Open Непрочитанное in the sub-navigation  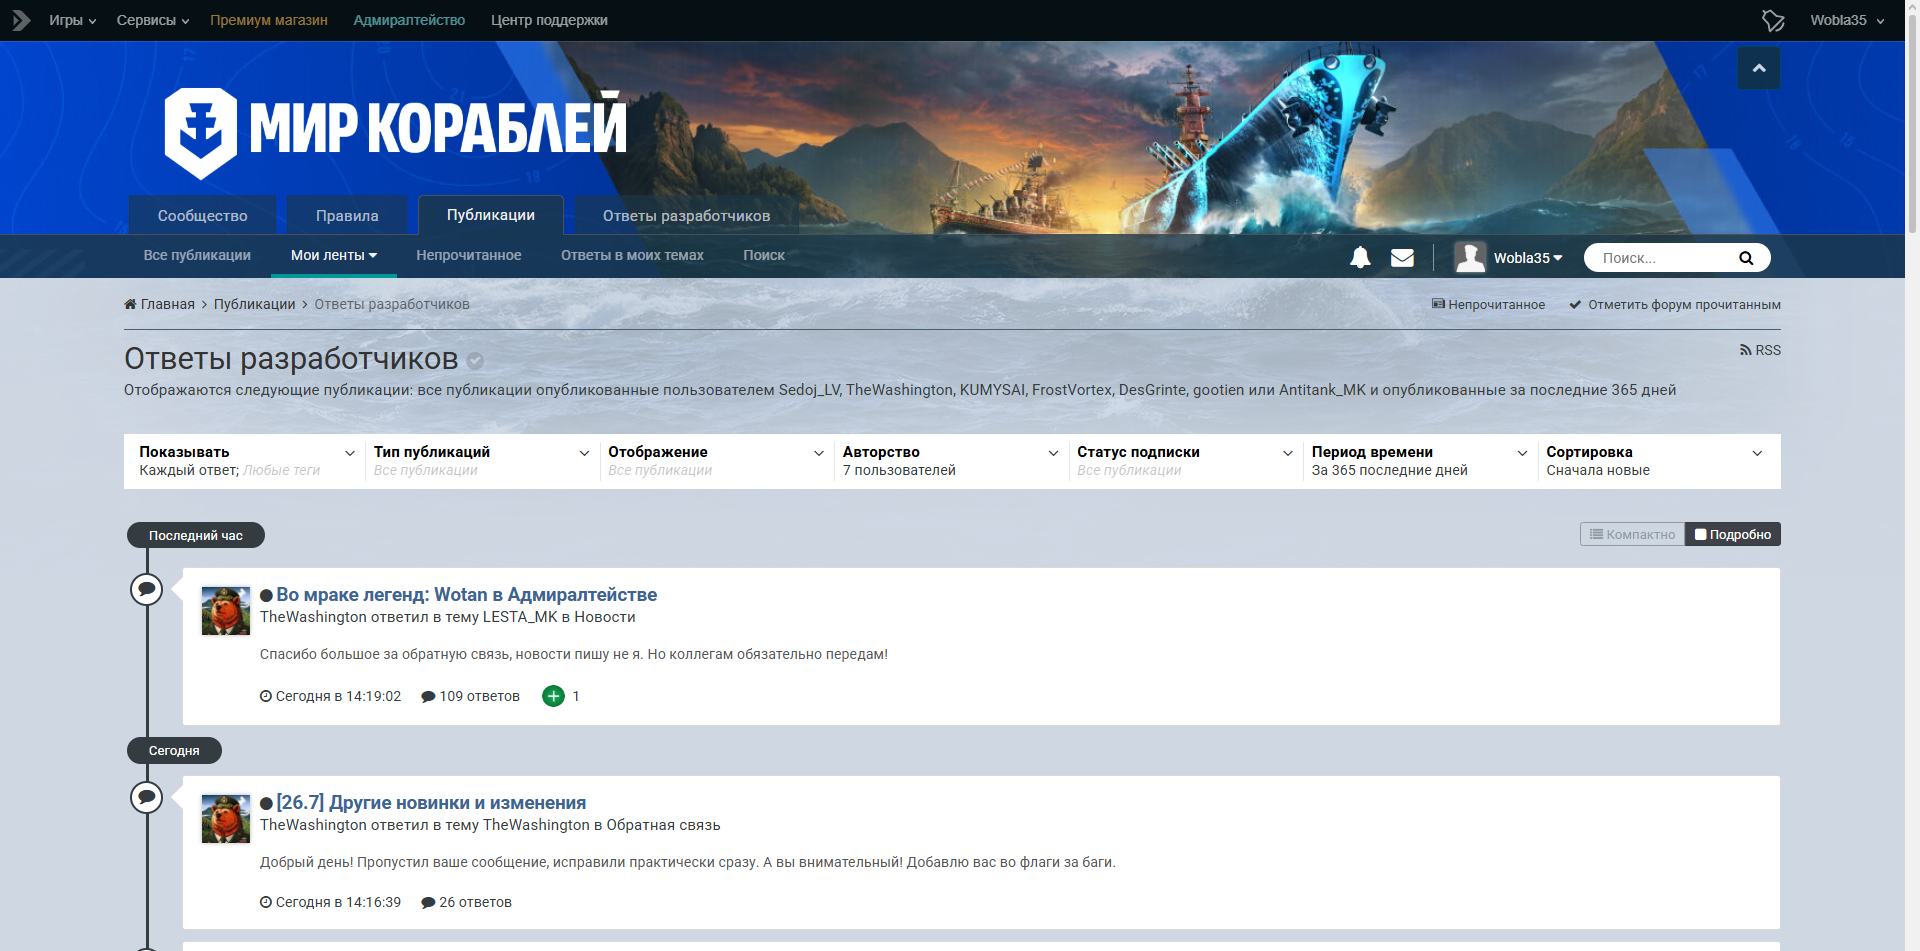point(469,255)
